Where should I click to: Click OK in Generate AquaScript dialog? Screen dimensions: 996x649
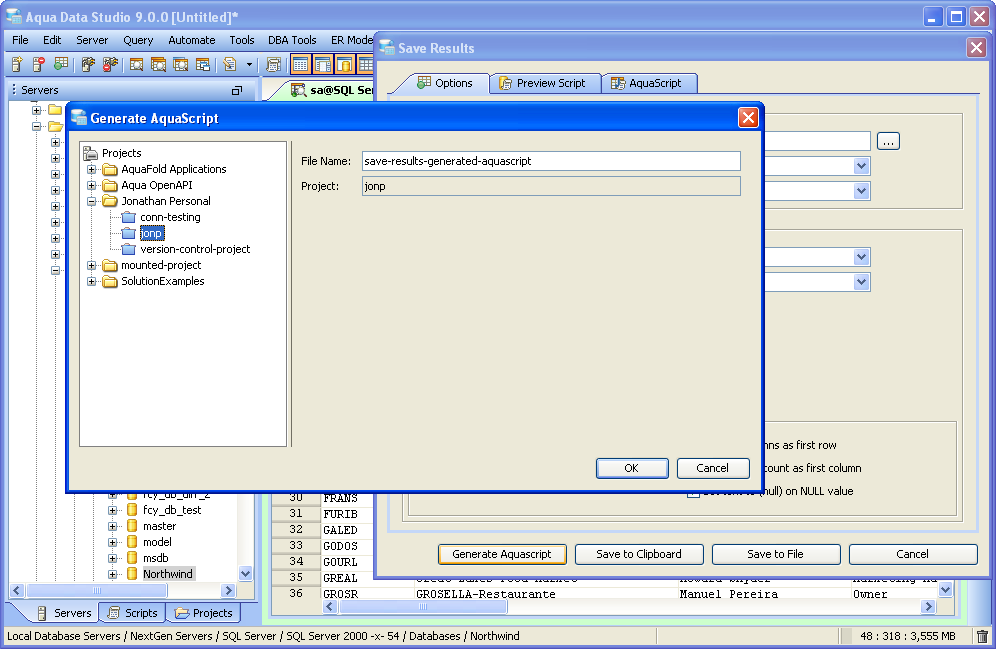tap(632, 468)
